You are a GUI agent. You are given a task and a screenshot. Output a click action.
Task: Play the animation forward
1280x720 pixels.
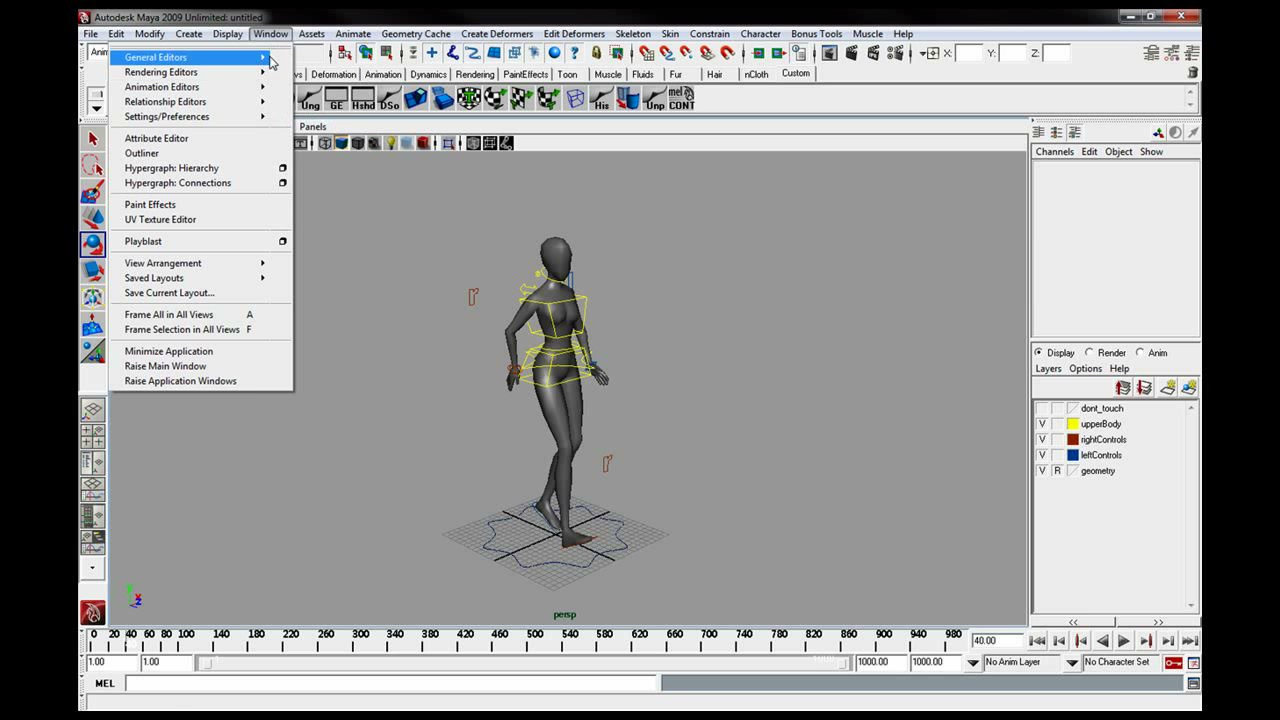(1124, 641)
